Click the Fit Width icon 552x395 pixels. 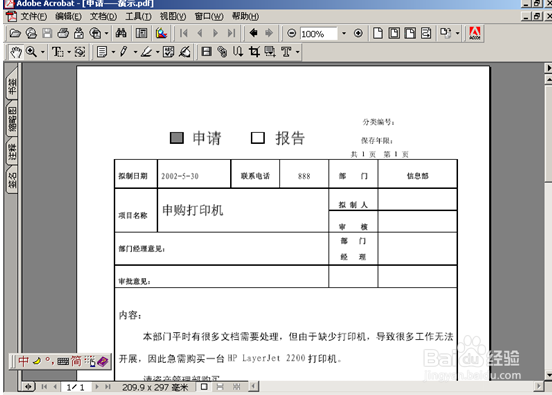click(x=410, y=33)
